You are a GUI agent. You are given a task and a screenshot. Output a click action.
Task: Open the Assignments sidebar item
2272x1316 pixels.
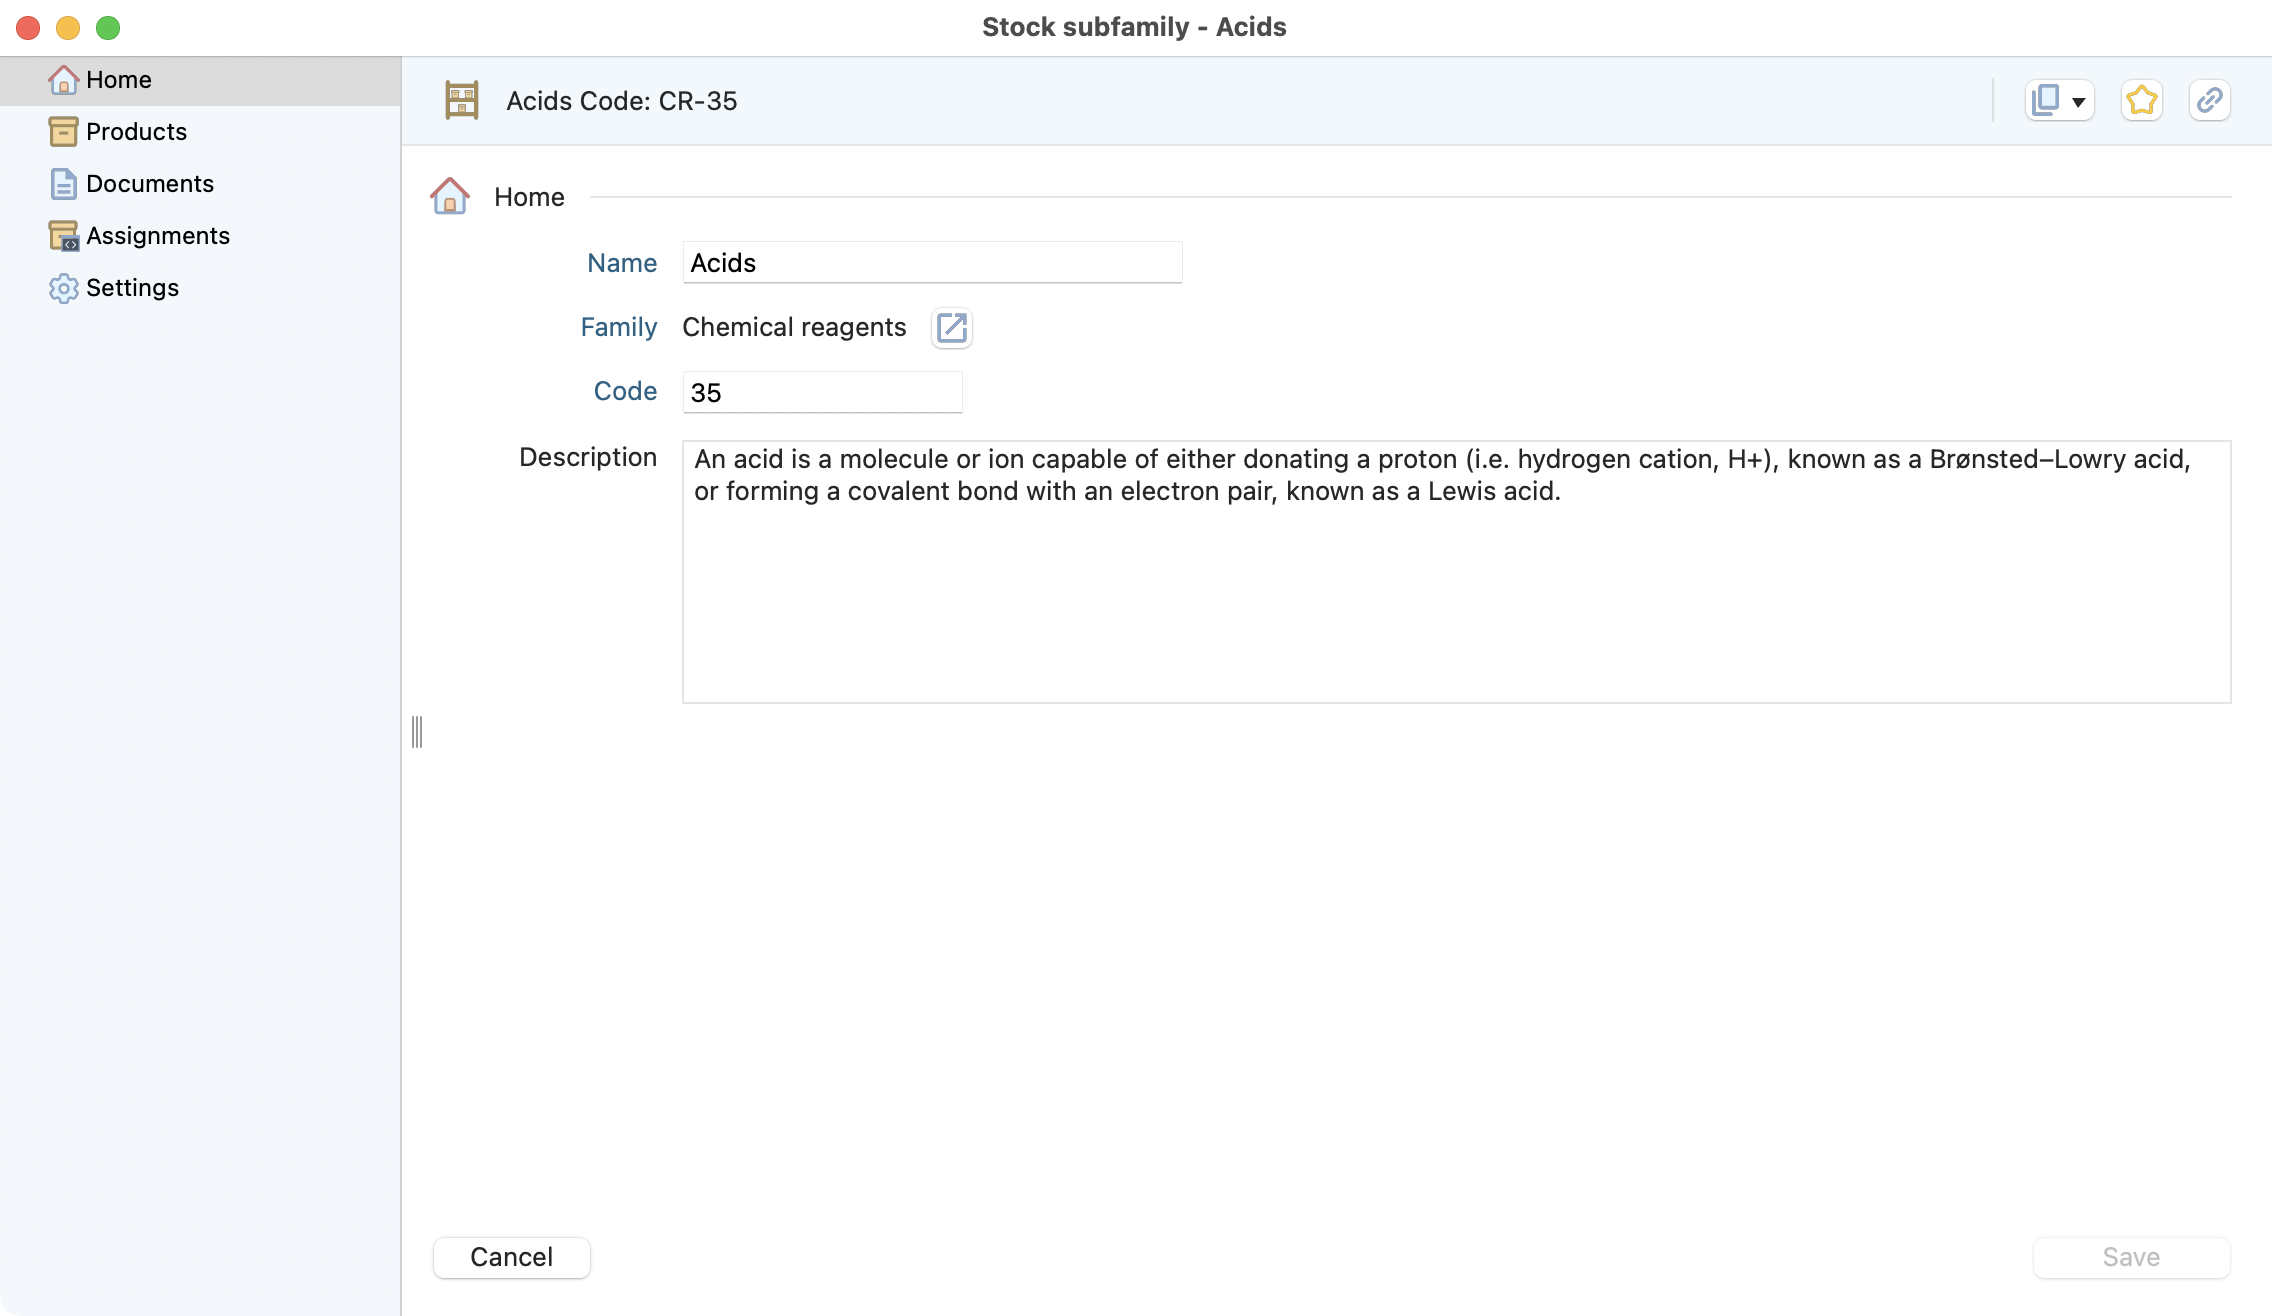(157, 235)
